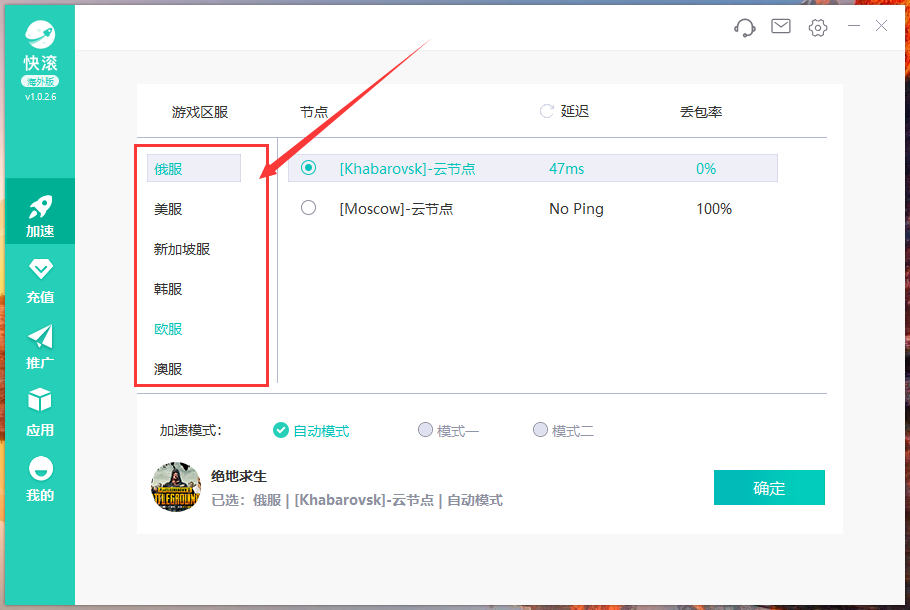The width and height of the screenshot is (910, 610).
Task: Choose 模式一 acceleration mode
Action: coord(449,431)
